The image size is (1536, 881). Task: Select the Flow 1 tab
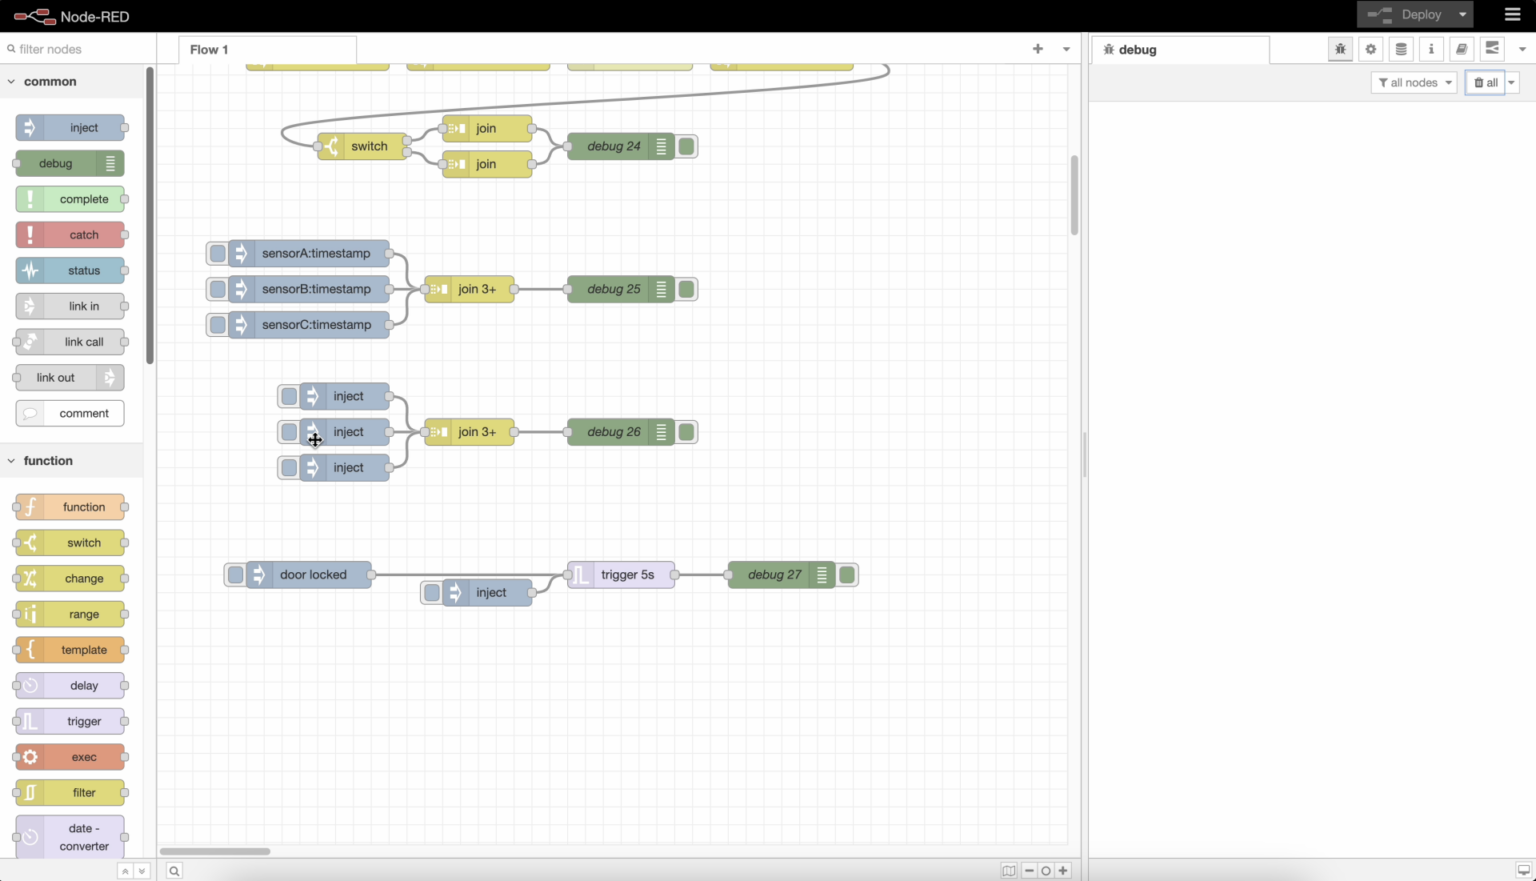209,49
